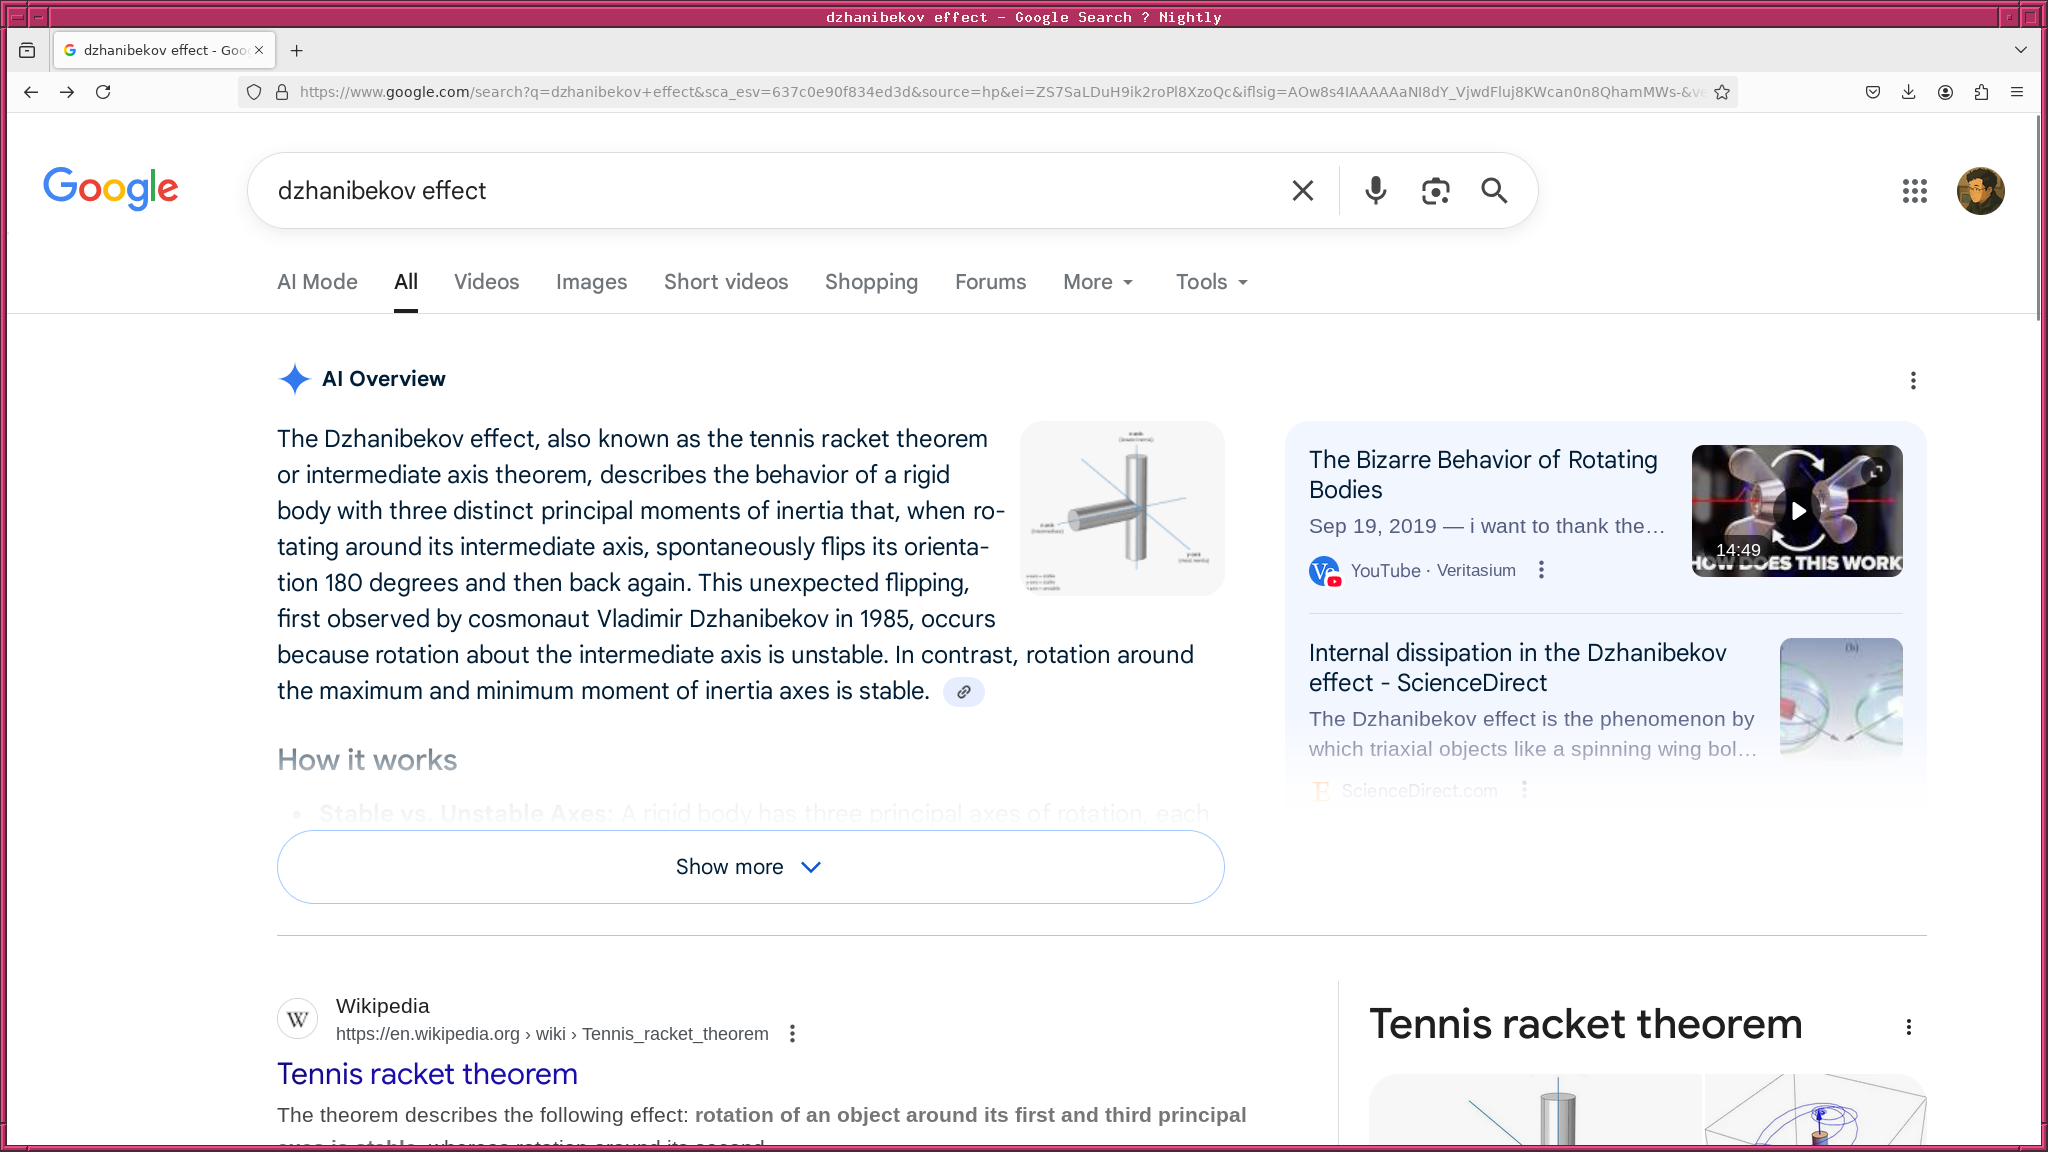
Task: Open the Tennis racket theorem Wikipedia link
Action: 427,1074
